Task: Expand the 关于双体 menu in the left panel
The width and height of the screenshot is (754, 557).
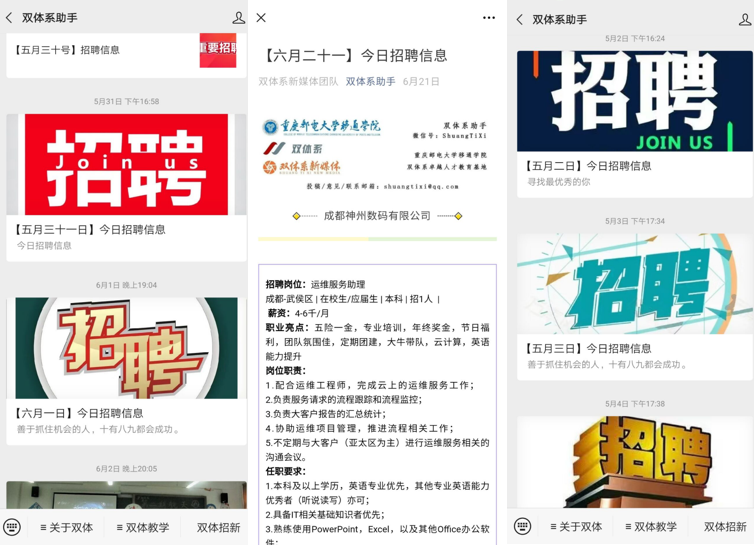Action: point(66,527)
